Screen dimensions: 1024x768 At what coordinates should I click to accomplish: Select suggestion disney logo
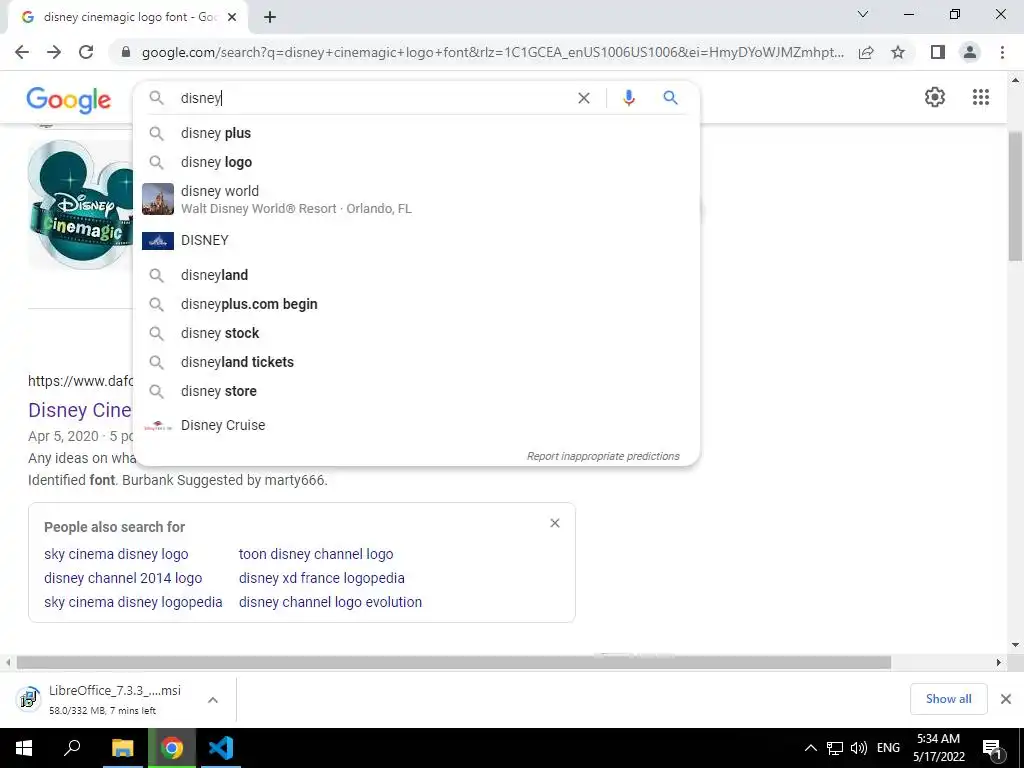[x=417, y=162]
